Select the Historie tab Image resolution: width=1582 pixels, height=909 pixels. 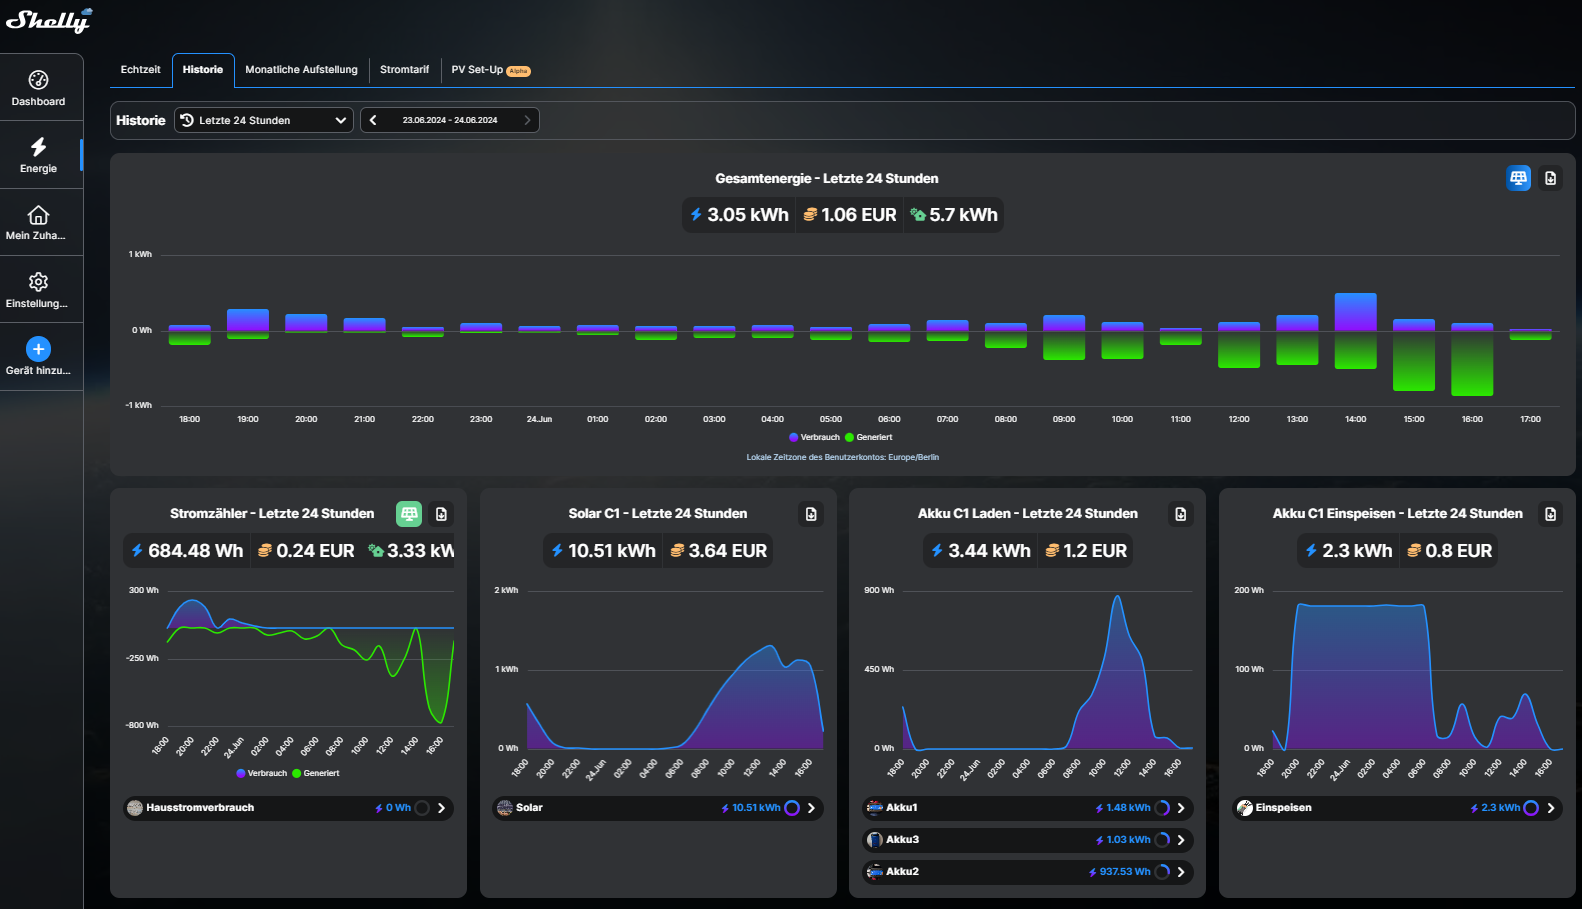pos(203,70)
